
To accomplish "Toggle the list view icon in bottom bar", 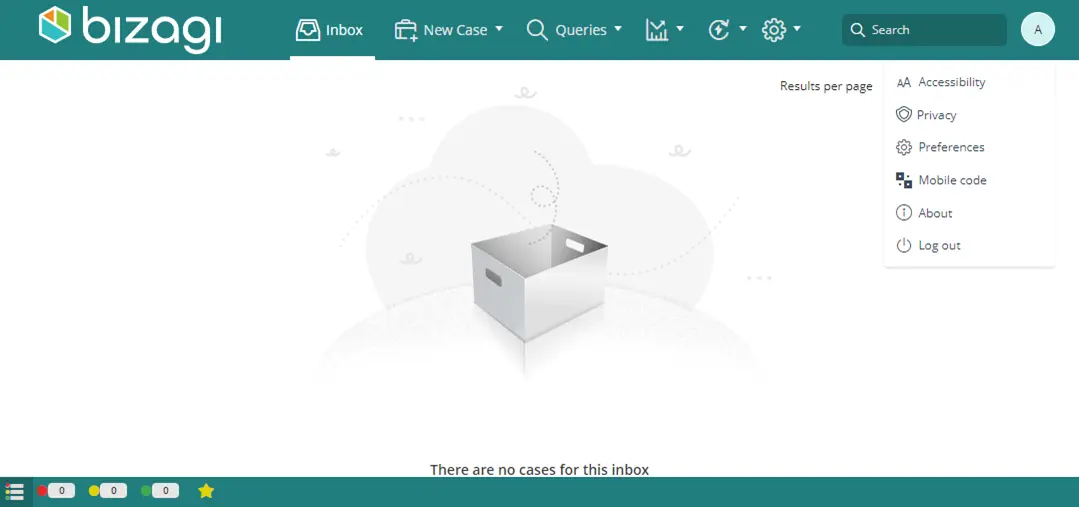I will coord(14,491).
